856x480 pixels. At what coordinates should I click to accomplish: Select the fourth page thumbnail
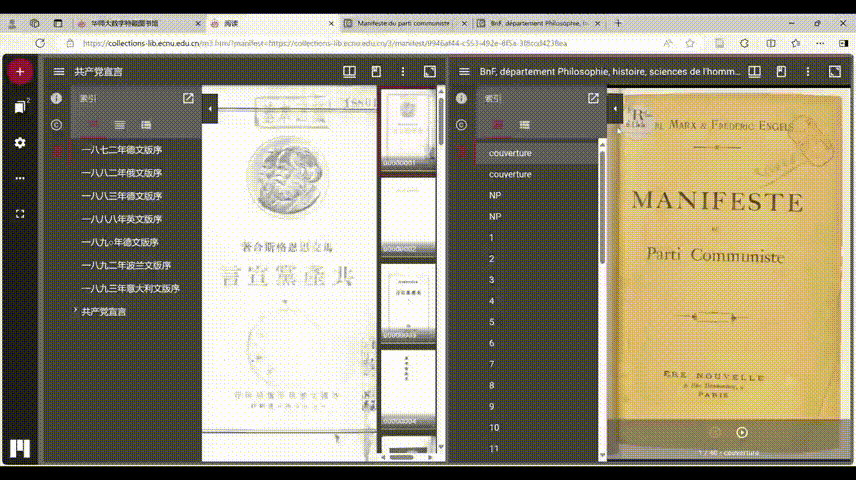pos(408,388)
